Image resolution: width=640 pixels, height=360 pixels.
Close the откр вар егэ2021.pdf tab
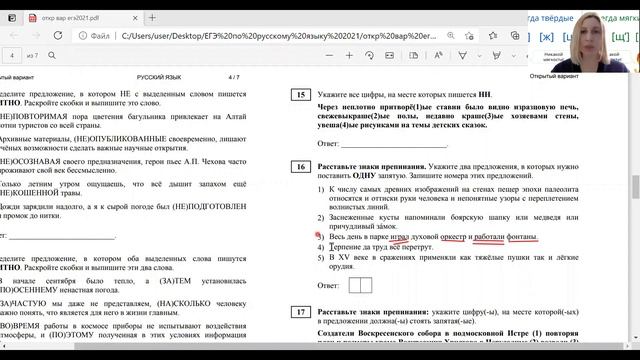tap(135, 18)
